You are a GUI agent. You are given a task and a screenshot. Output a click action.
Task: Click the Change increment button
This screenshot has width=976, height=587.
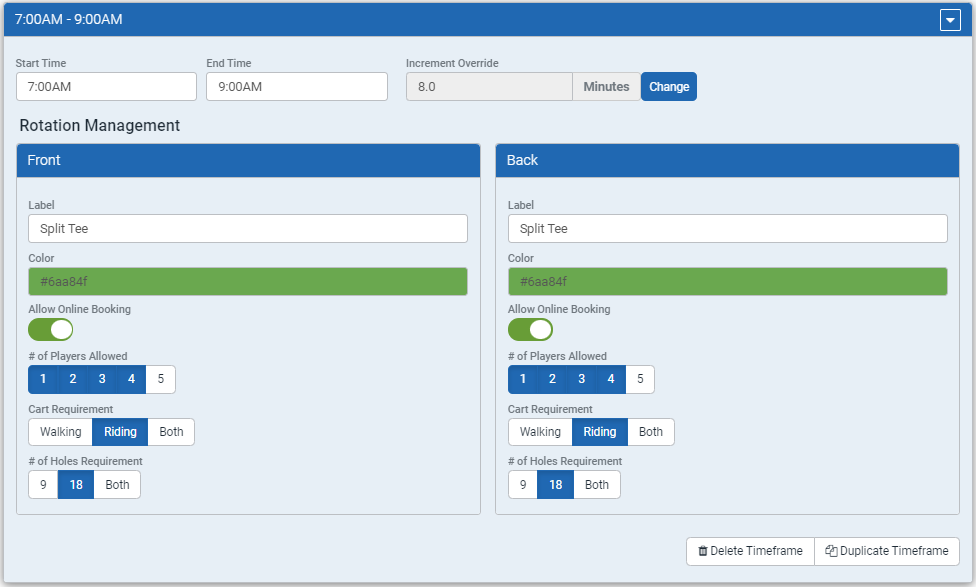point(669,87)
